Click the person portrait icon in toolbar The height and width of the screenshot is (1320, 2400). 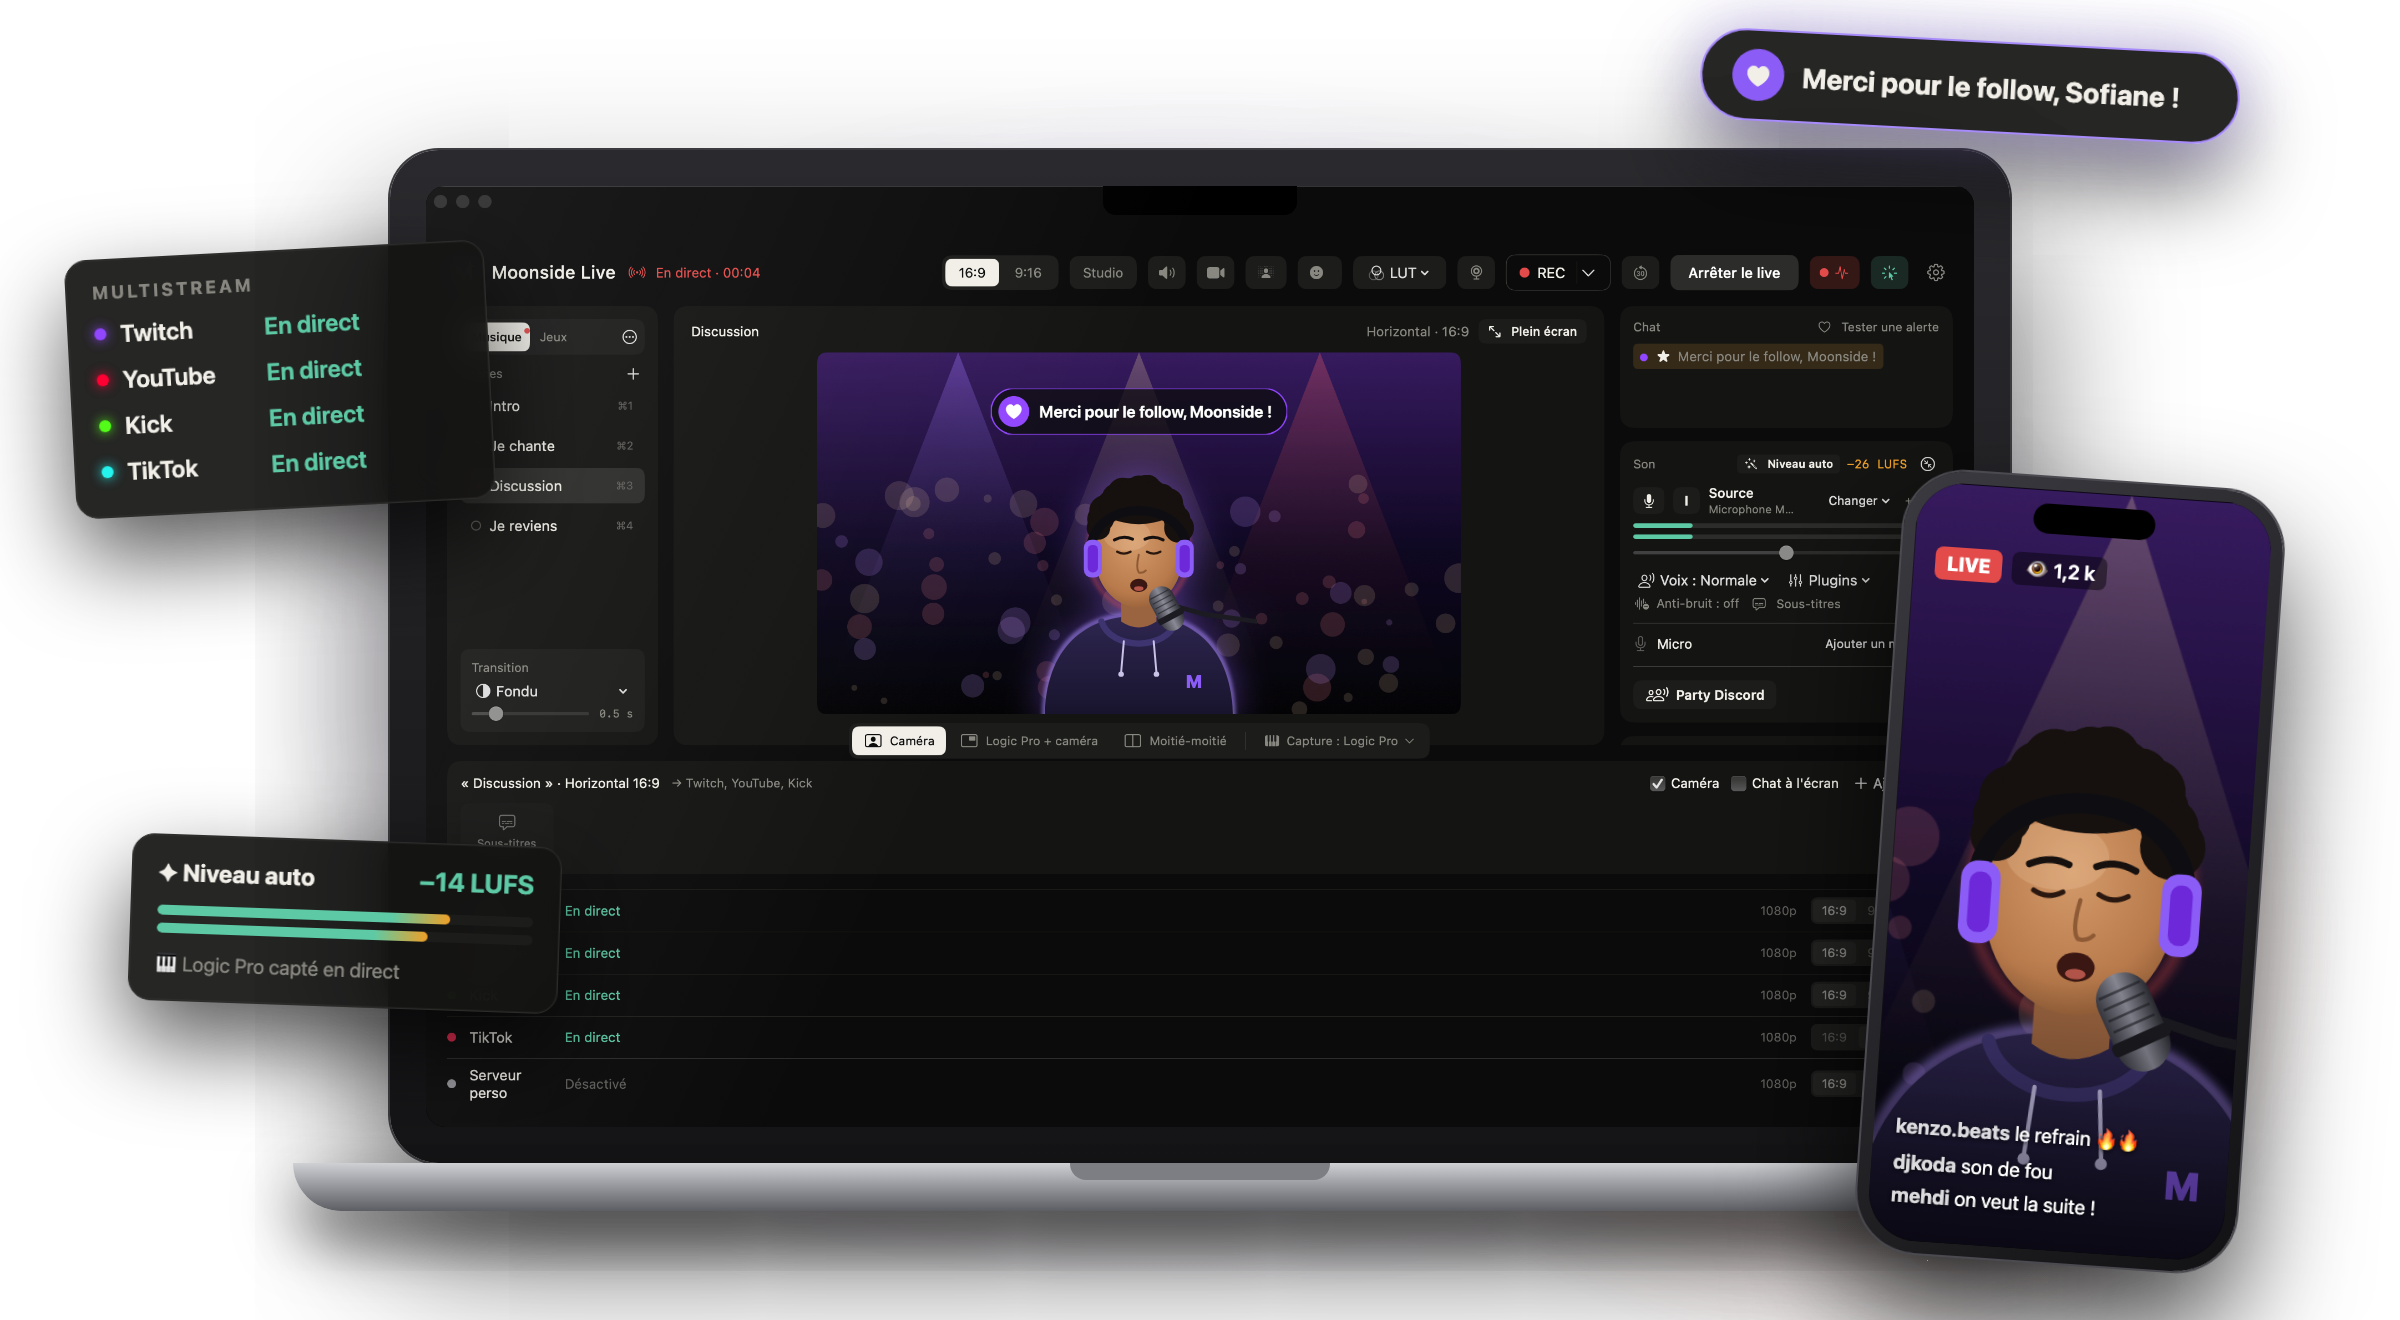(1265, 273)
